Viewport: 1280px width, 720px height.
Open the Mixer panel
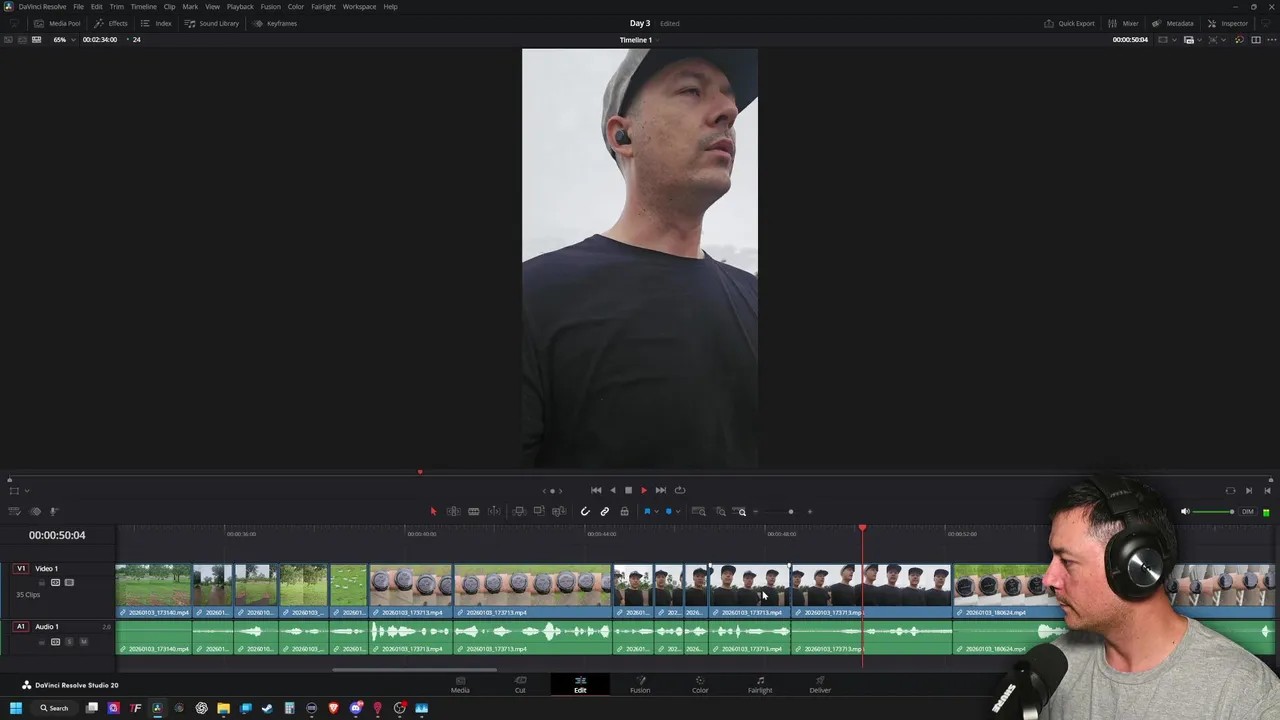(1123, 23)
